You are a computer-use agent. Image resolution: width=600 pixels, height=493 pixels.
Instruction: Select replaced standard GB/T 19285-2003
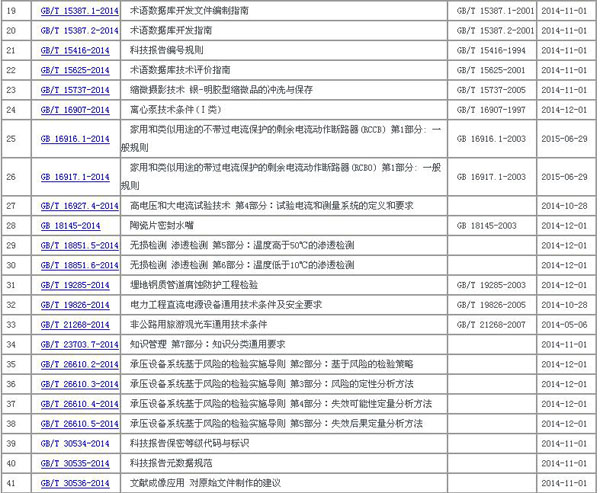click(x=491, y=286)
